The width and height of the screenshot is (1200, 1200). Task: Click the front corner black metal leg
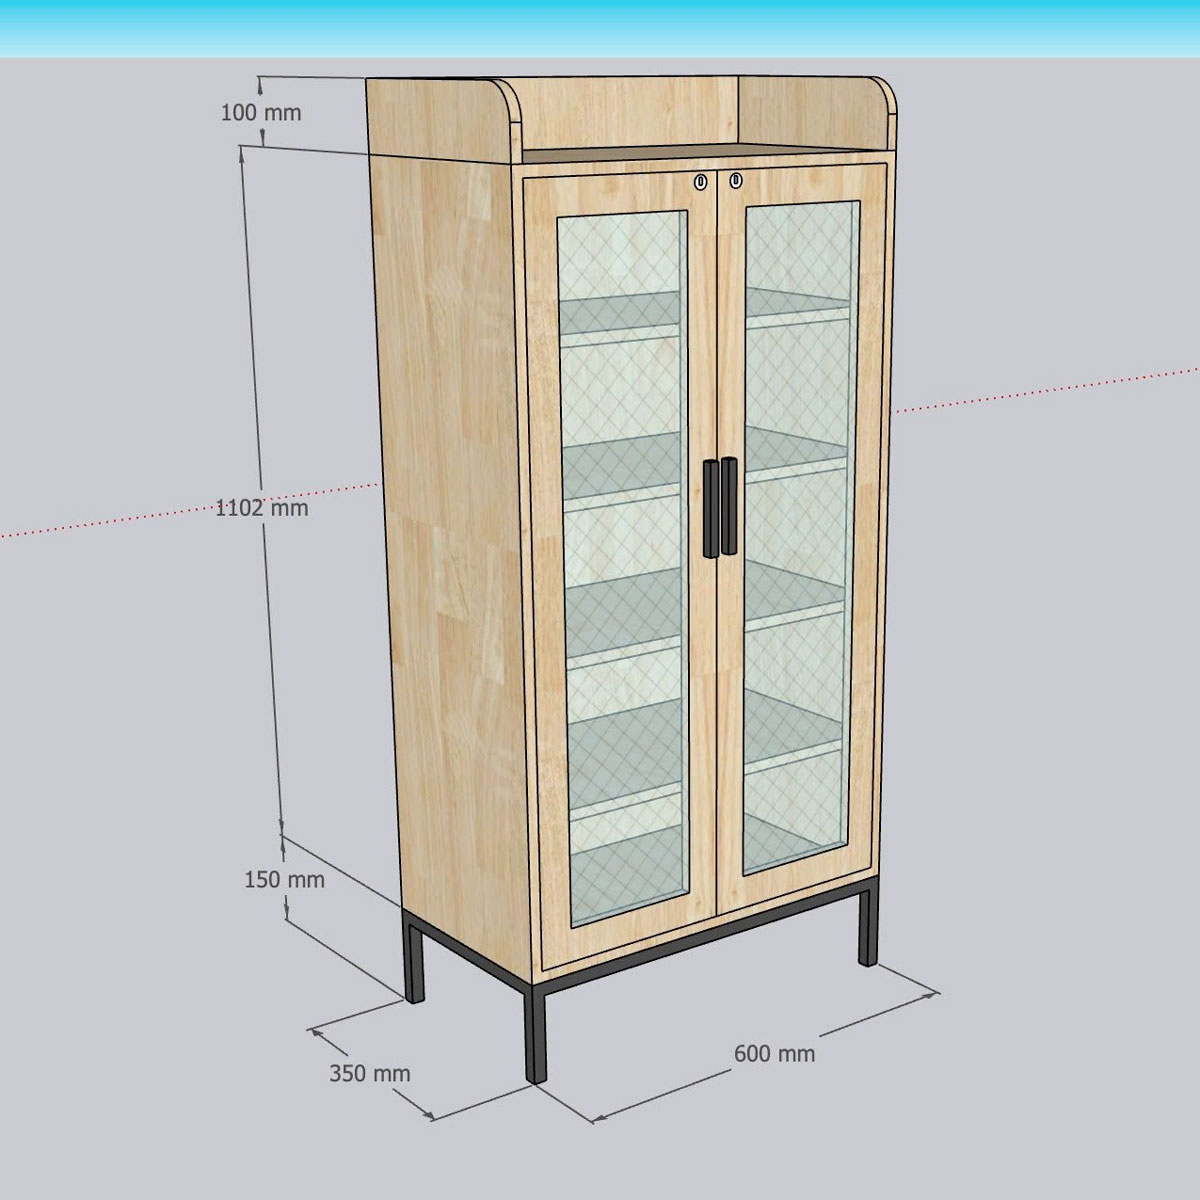(537, 1030)
